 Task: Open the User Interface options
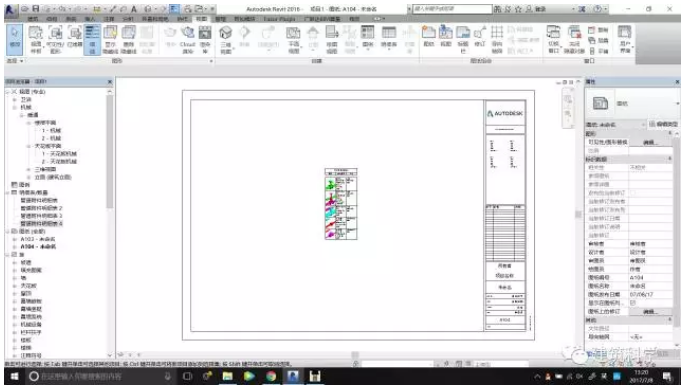(625, 39)
